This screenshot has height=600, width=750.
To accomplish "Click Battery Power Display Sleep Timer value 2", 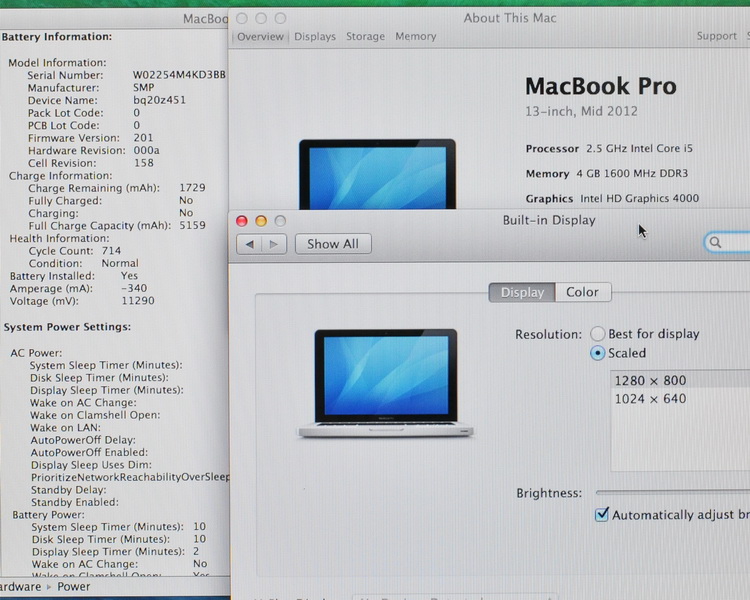I will 196,551.
